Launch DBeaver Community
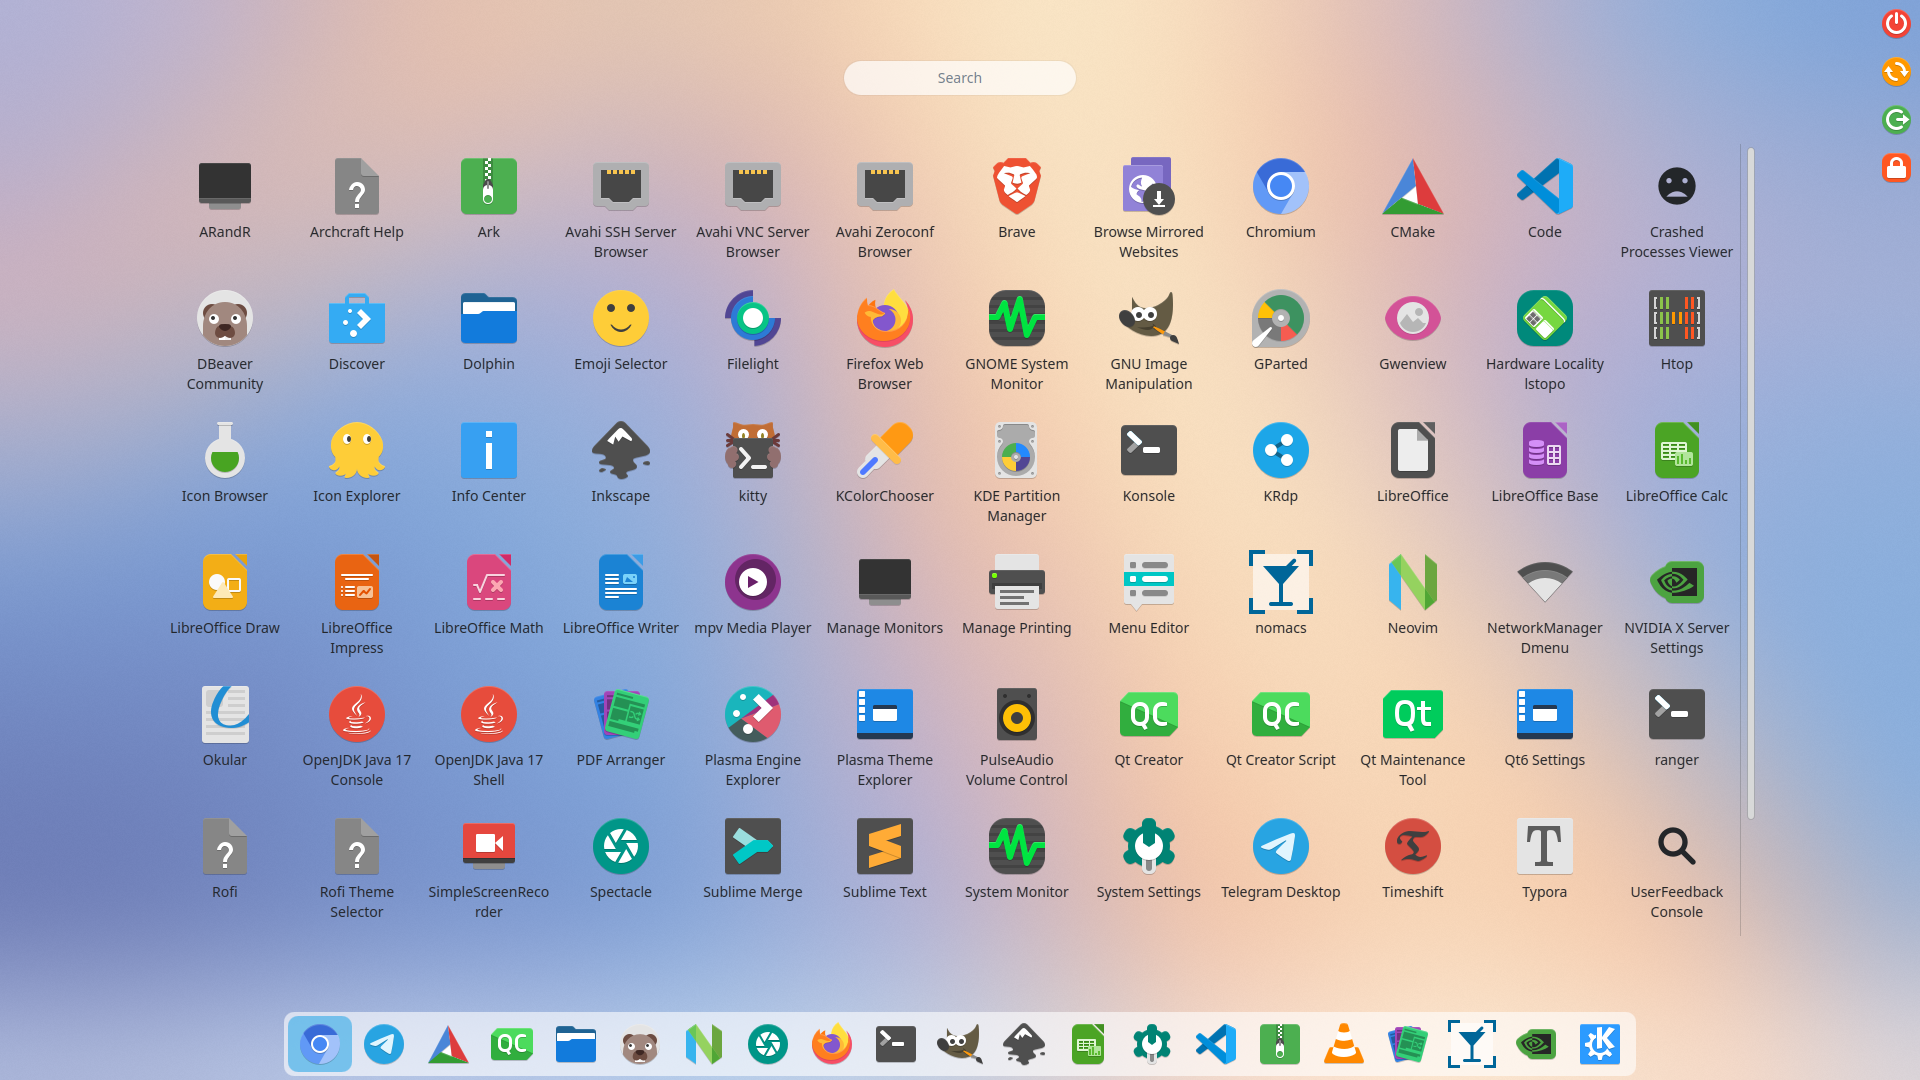 point(225,340)
